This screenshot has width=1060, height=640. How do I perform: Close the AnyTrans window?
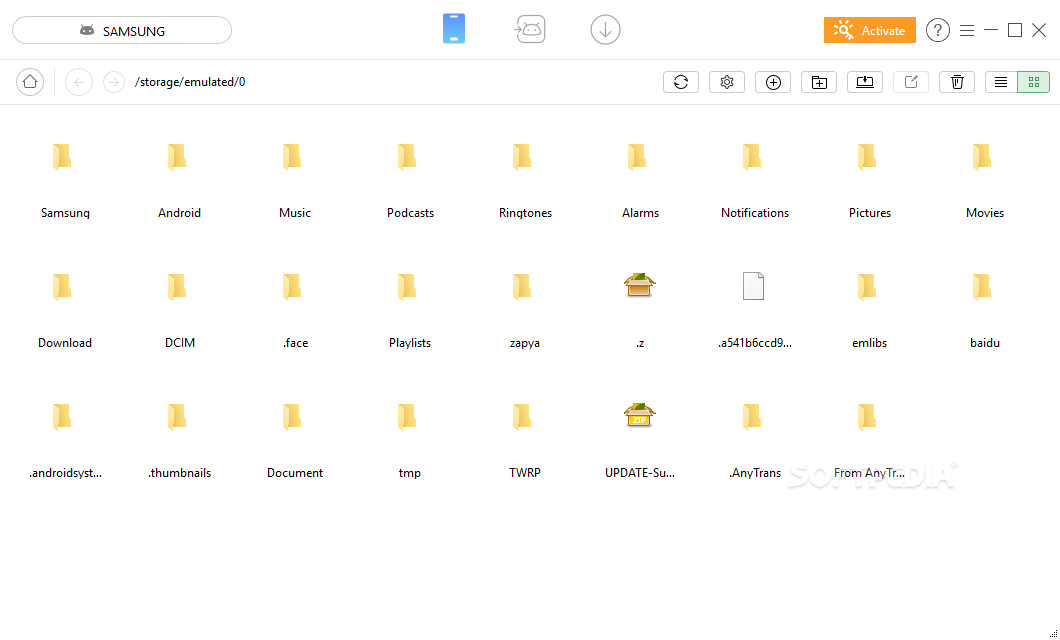[x=1039, y=30]
